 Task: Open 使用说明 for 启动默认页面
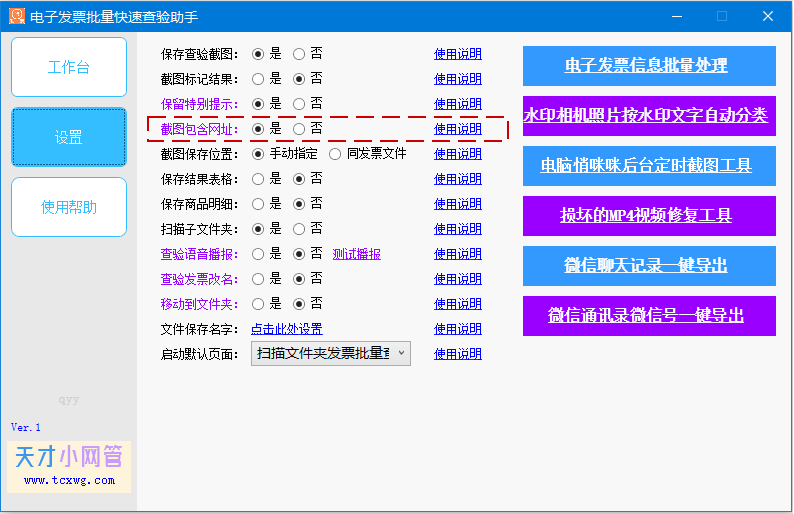click(x=458, y=354)
